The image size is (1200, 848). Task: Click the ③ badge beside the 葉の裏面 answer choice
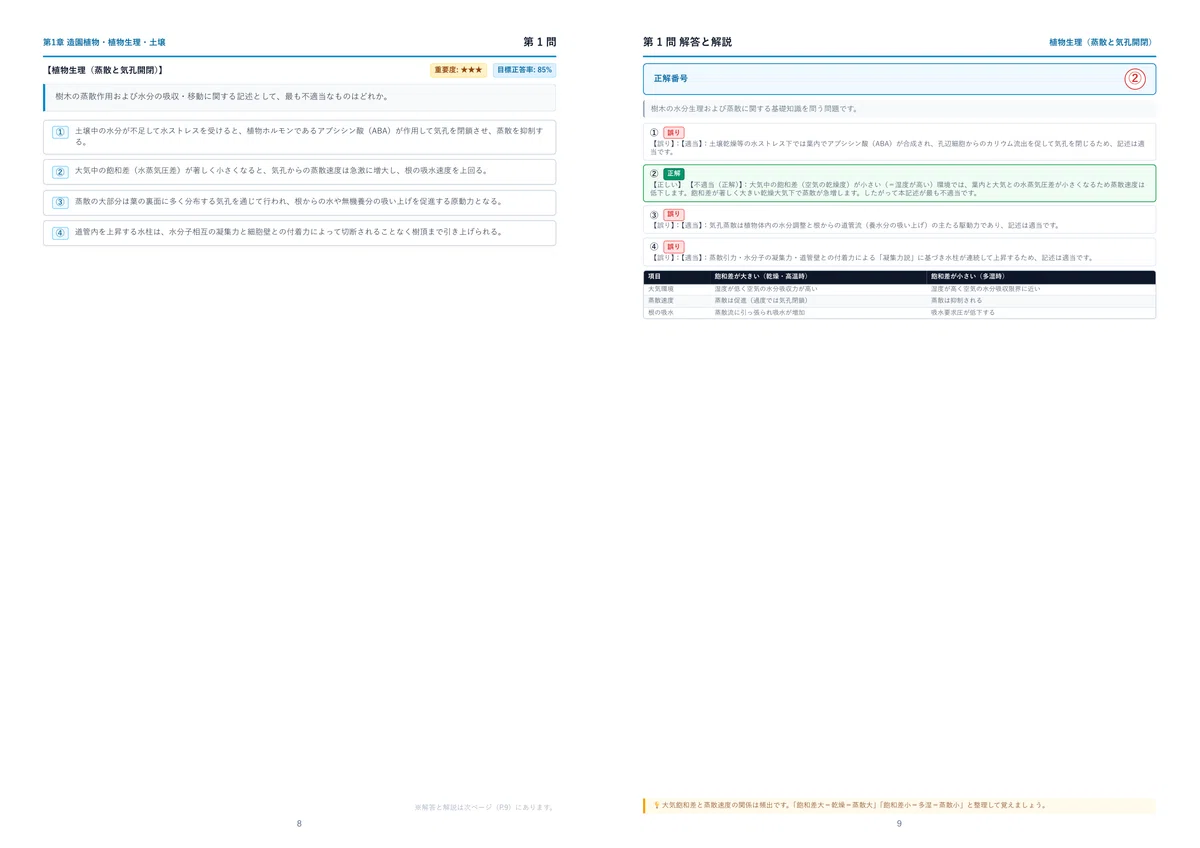pyautogui.click(x=60, y=202)
